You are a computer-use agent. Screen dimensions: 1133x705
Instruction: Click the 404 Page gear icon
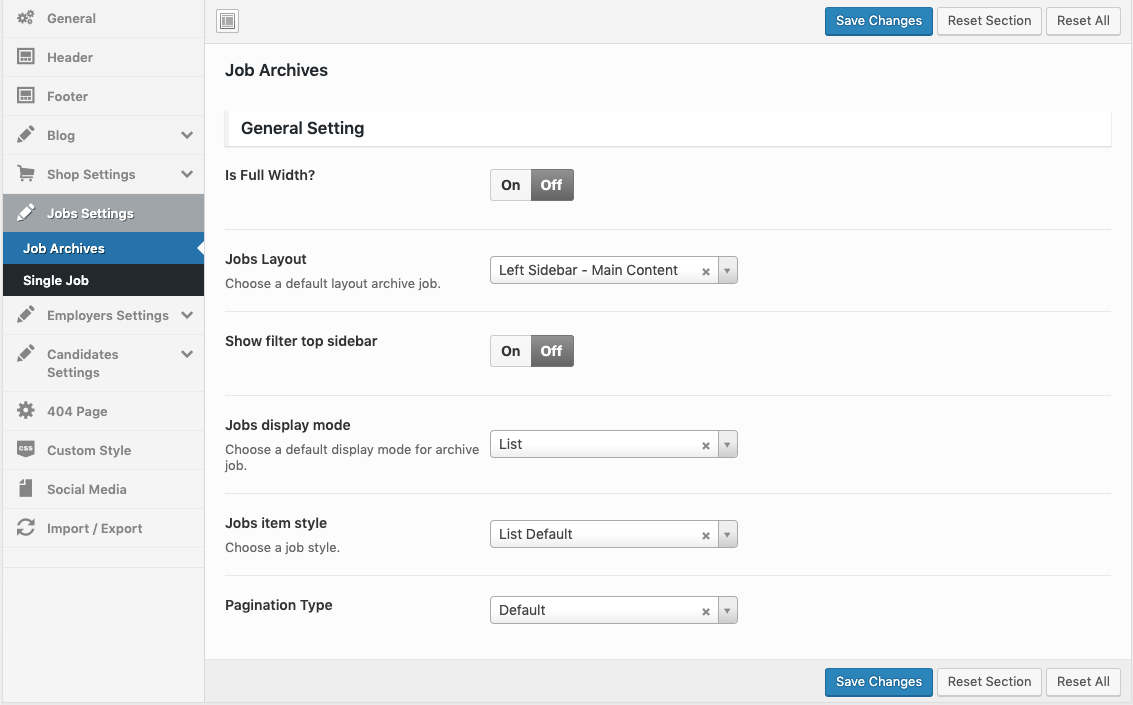26,411
